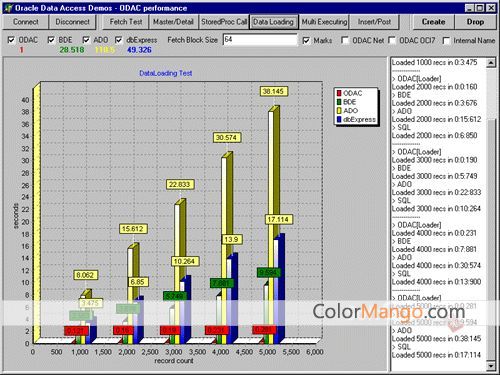Viewport: 500px width, 375px height.
Task: Select the Multi Executing tab
Action: coord(324,22)
